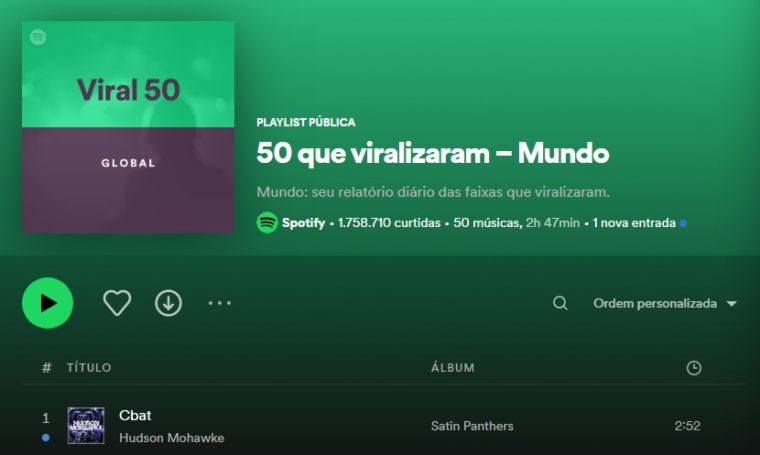The width and height of the screenshot is (760, 455).
Task: Download the playlist with the arrow icon
Action: point(168,303)
